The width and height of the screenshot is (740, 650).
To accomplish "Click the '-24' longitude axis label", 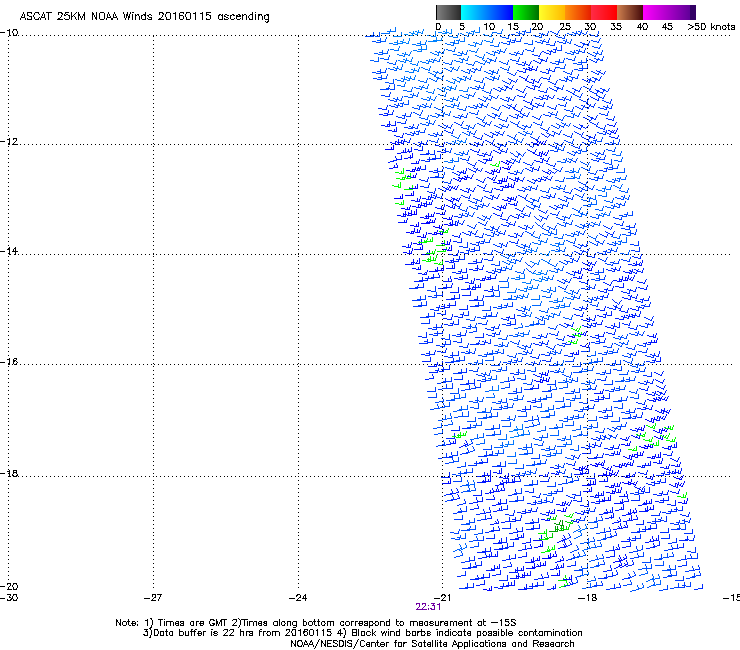I will pos(298,598).
